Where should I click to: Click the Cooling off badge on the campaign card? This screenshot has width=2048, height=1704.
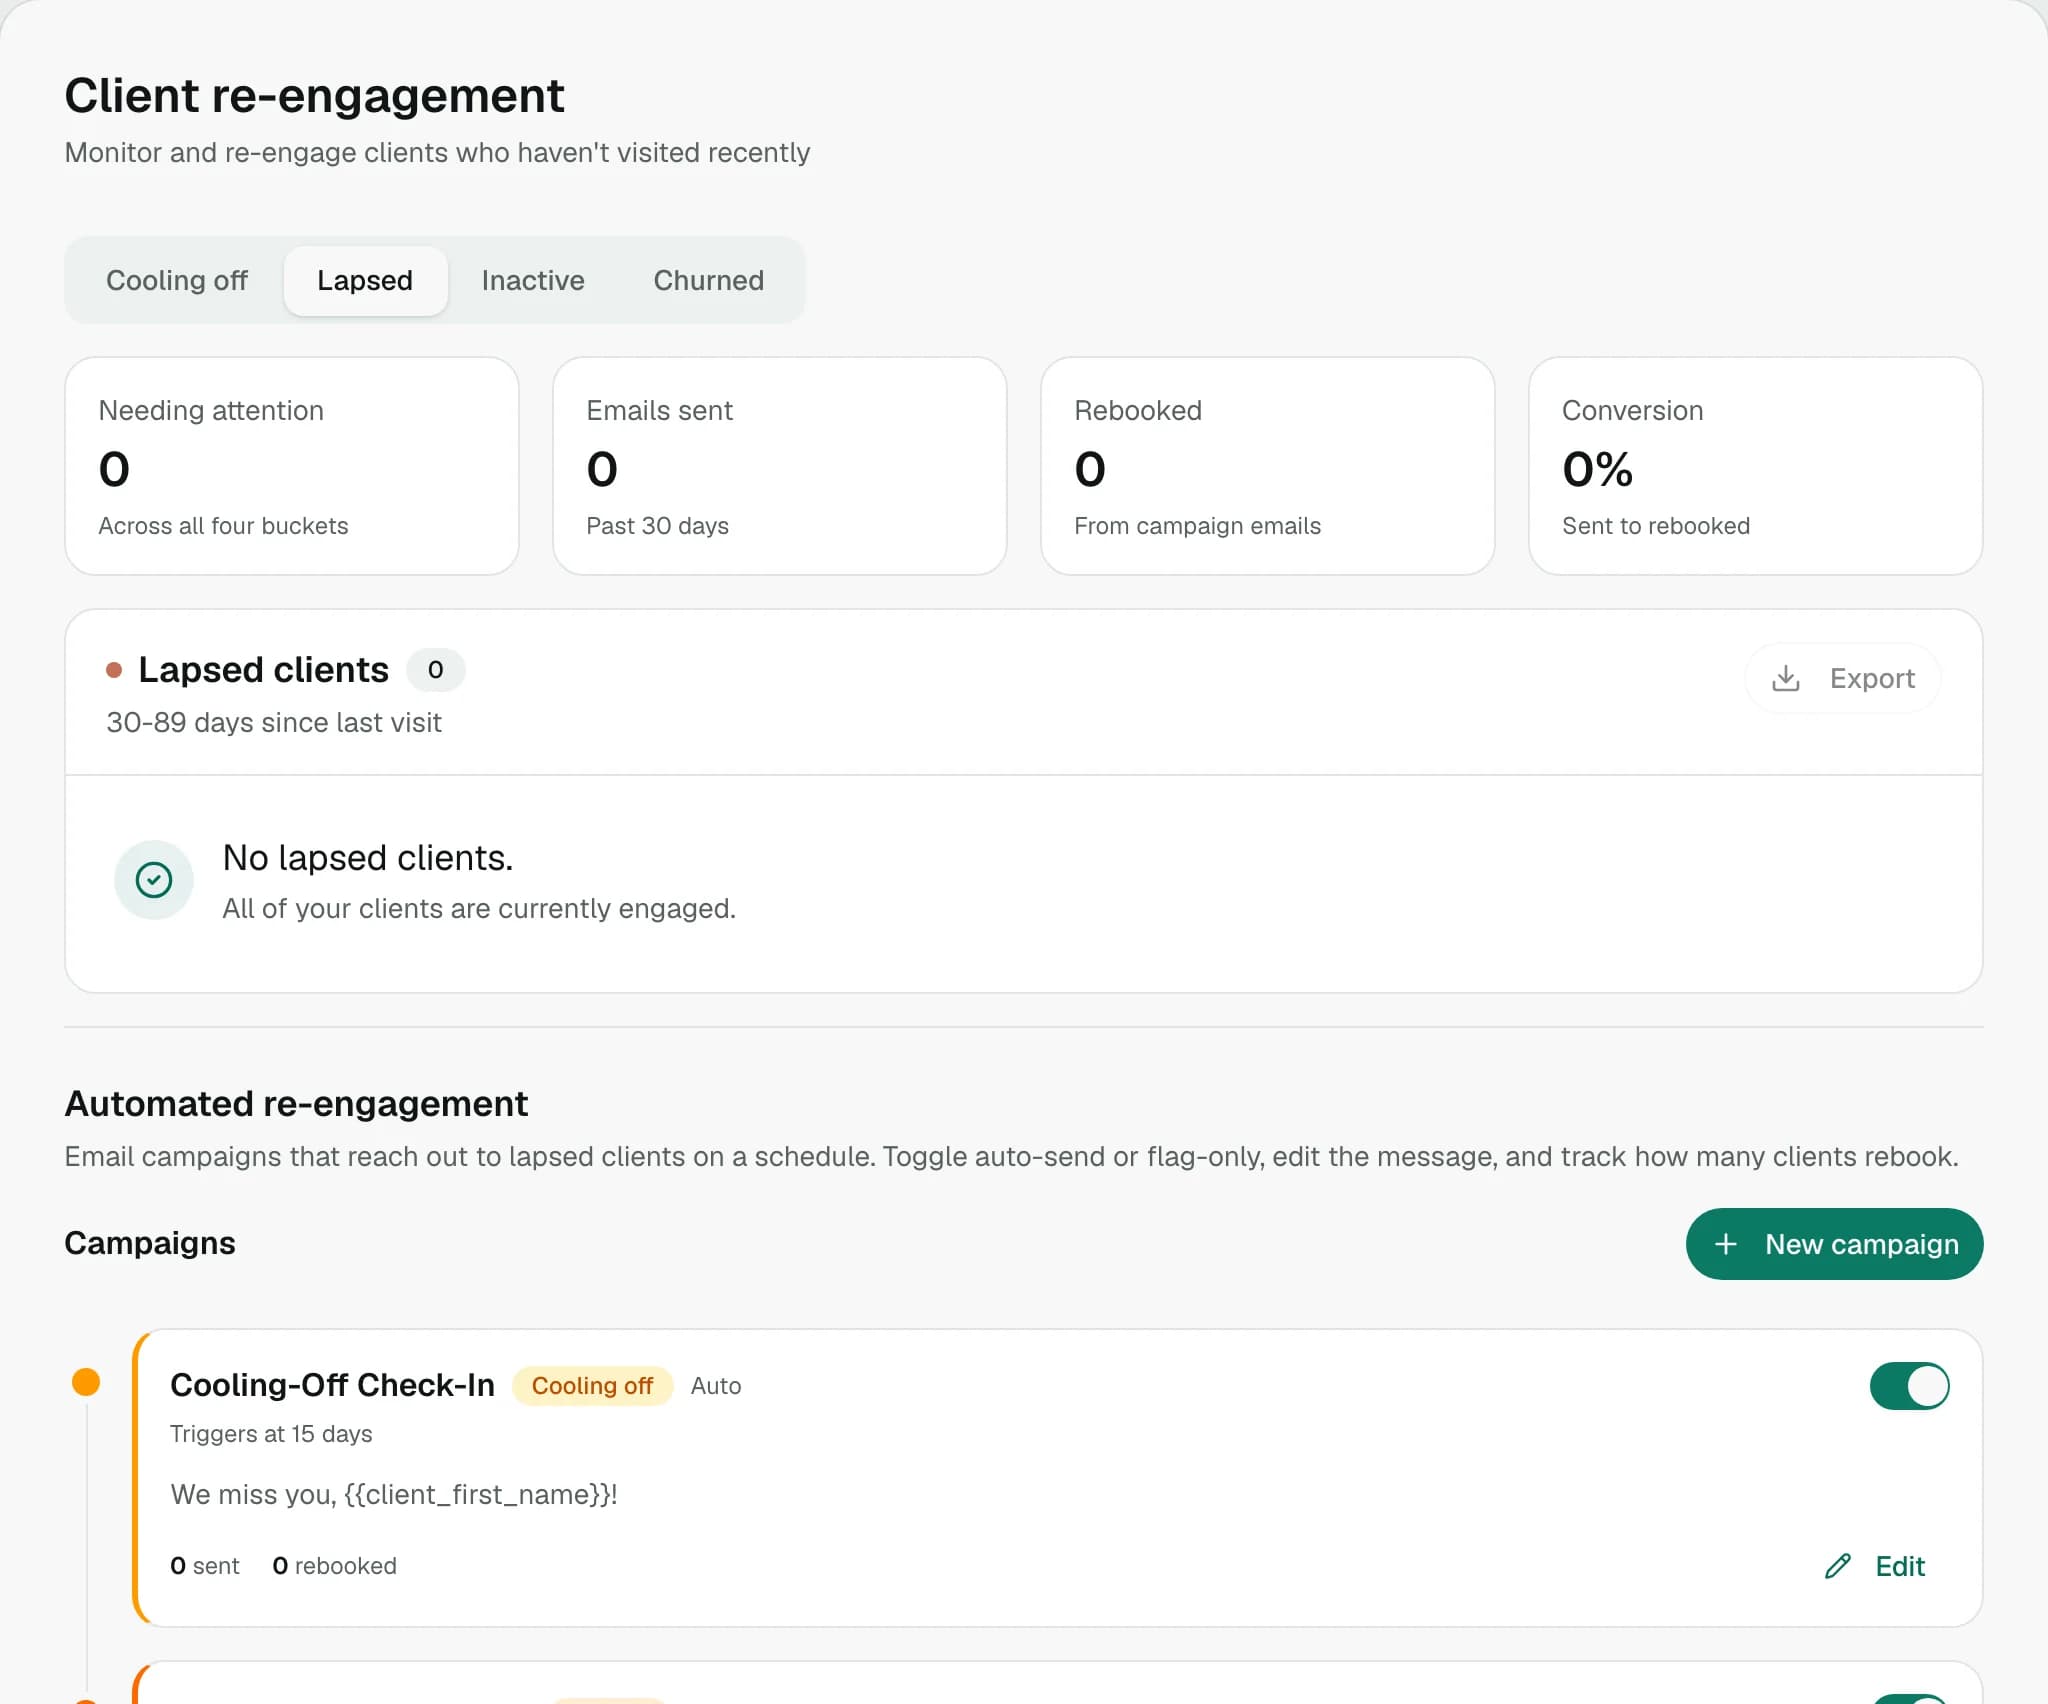592,1386
